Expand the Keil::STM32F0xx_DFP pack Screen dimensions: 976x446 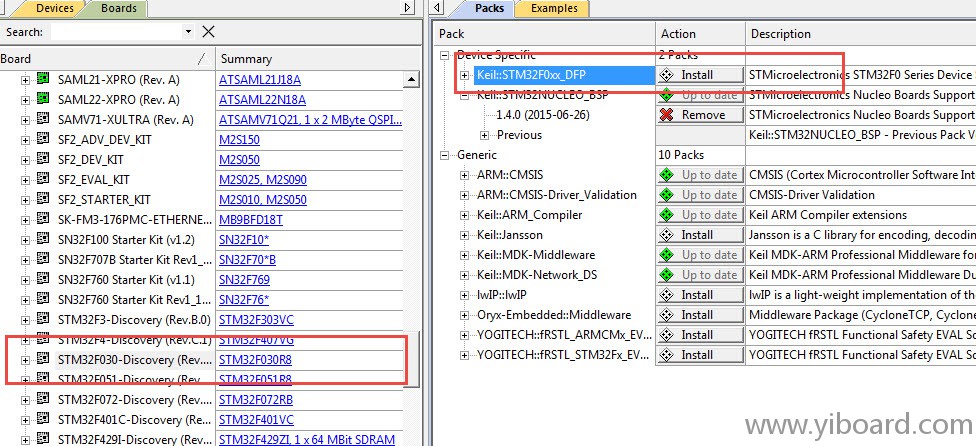pyautogui.click(x=464, y=75)
